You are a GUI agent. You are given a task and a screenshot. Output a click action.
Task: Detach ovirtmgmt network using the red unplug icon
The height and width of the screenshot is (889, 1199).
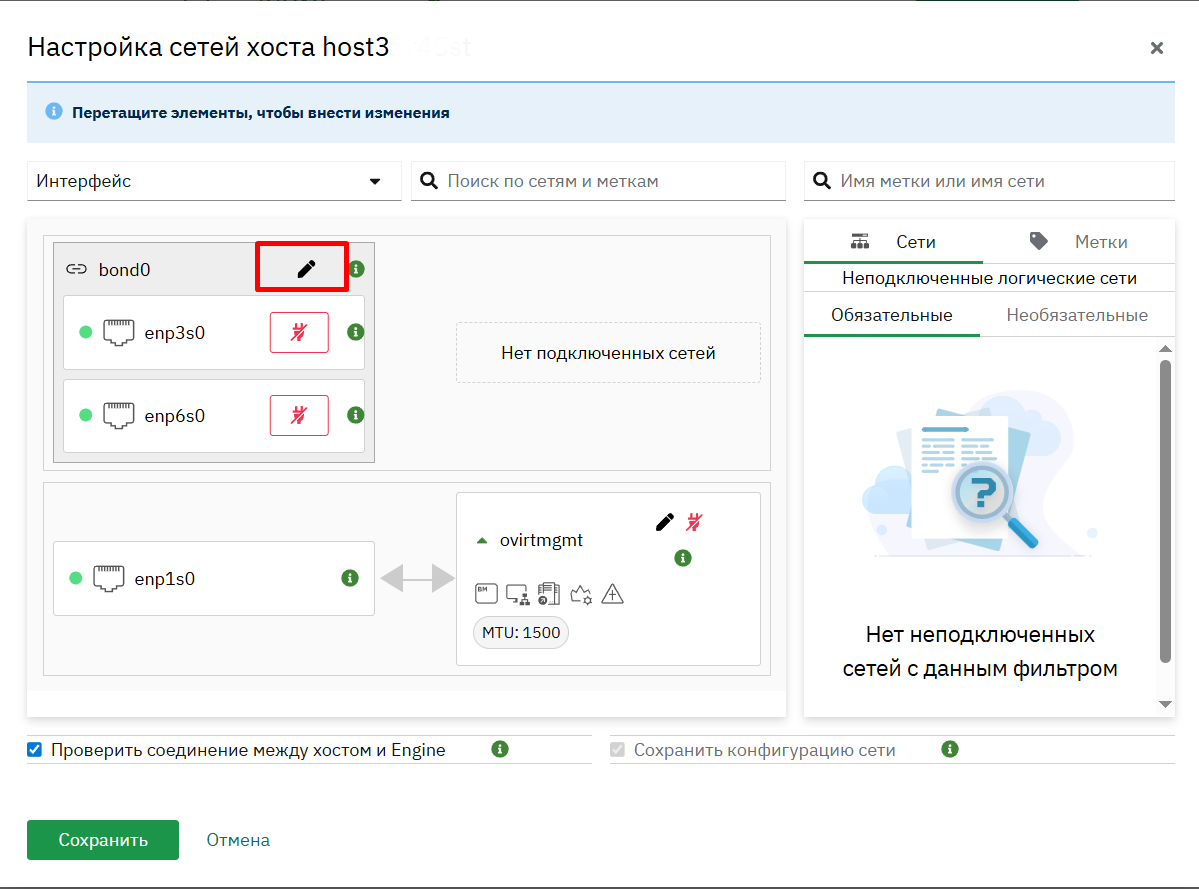[694, 522]
